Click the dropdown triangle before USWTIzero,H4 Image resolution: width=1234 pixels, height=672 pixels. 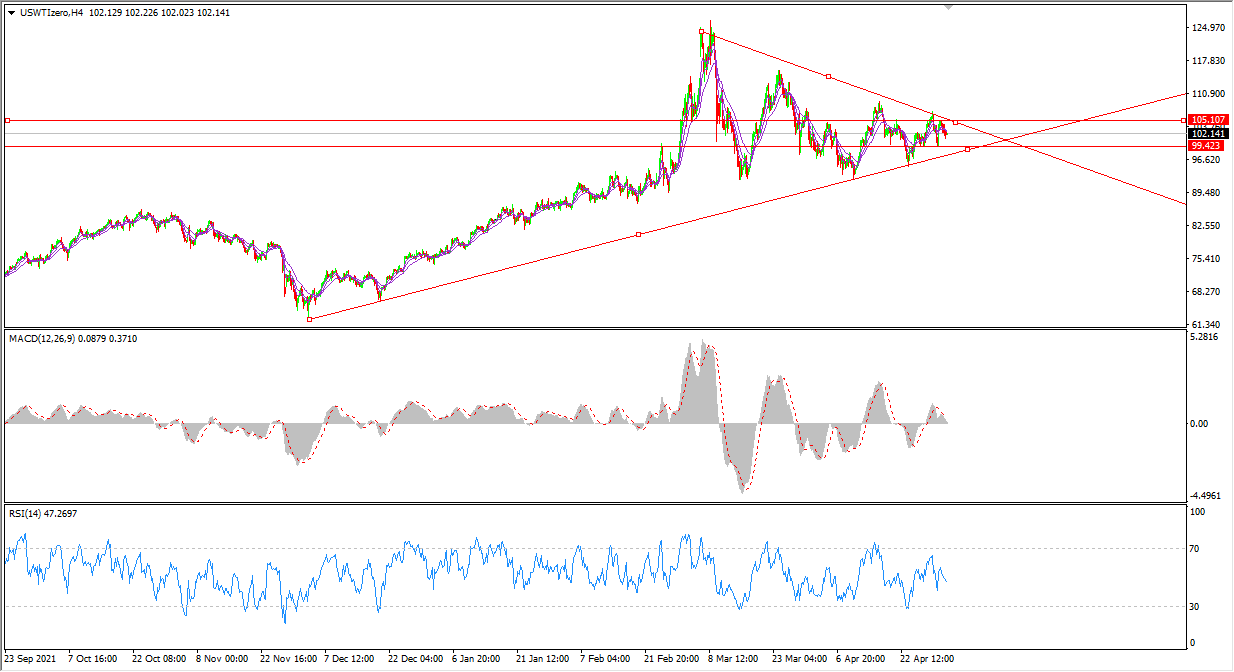pyautogui.click(x=11, y=13)
